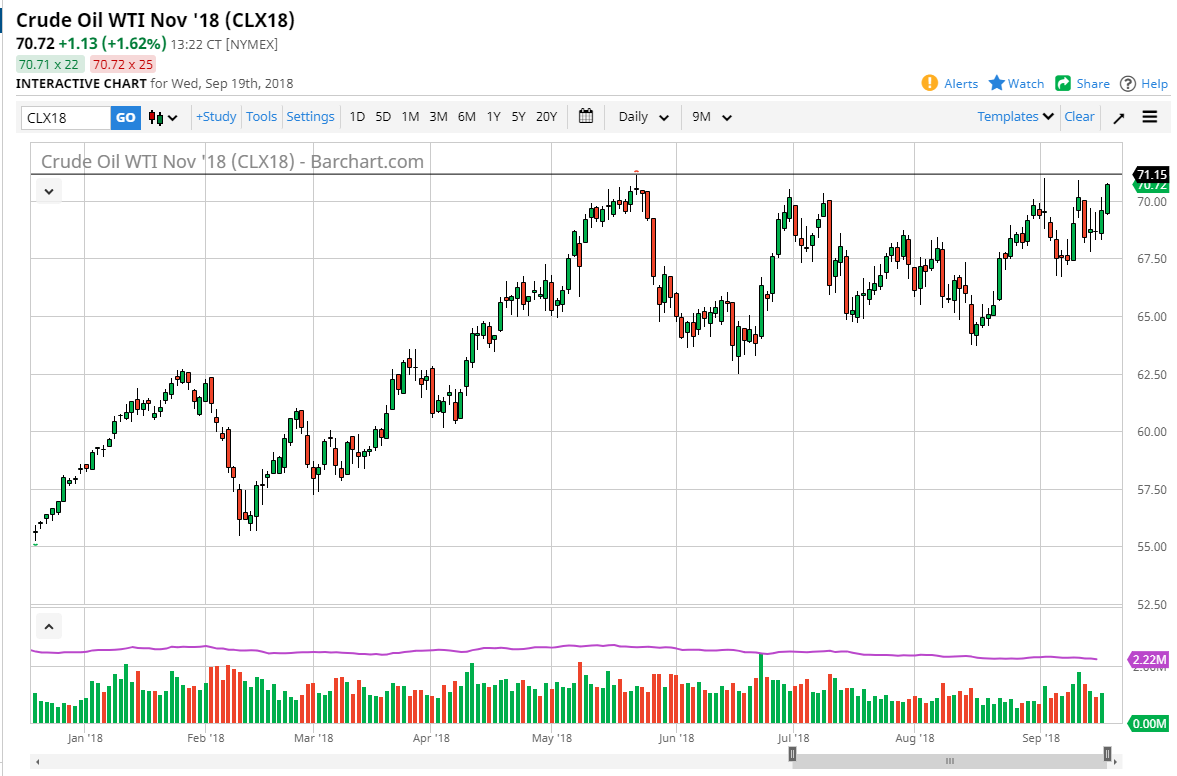Screen dimensions: 1177x776
Task: Open the Daily frequency dropdown
Action: pos(641,117)
